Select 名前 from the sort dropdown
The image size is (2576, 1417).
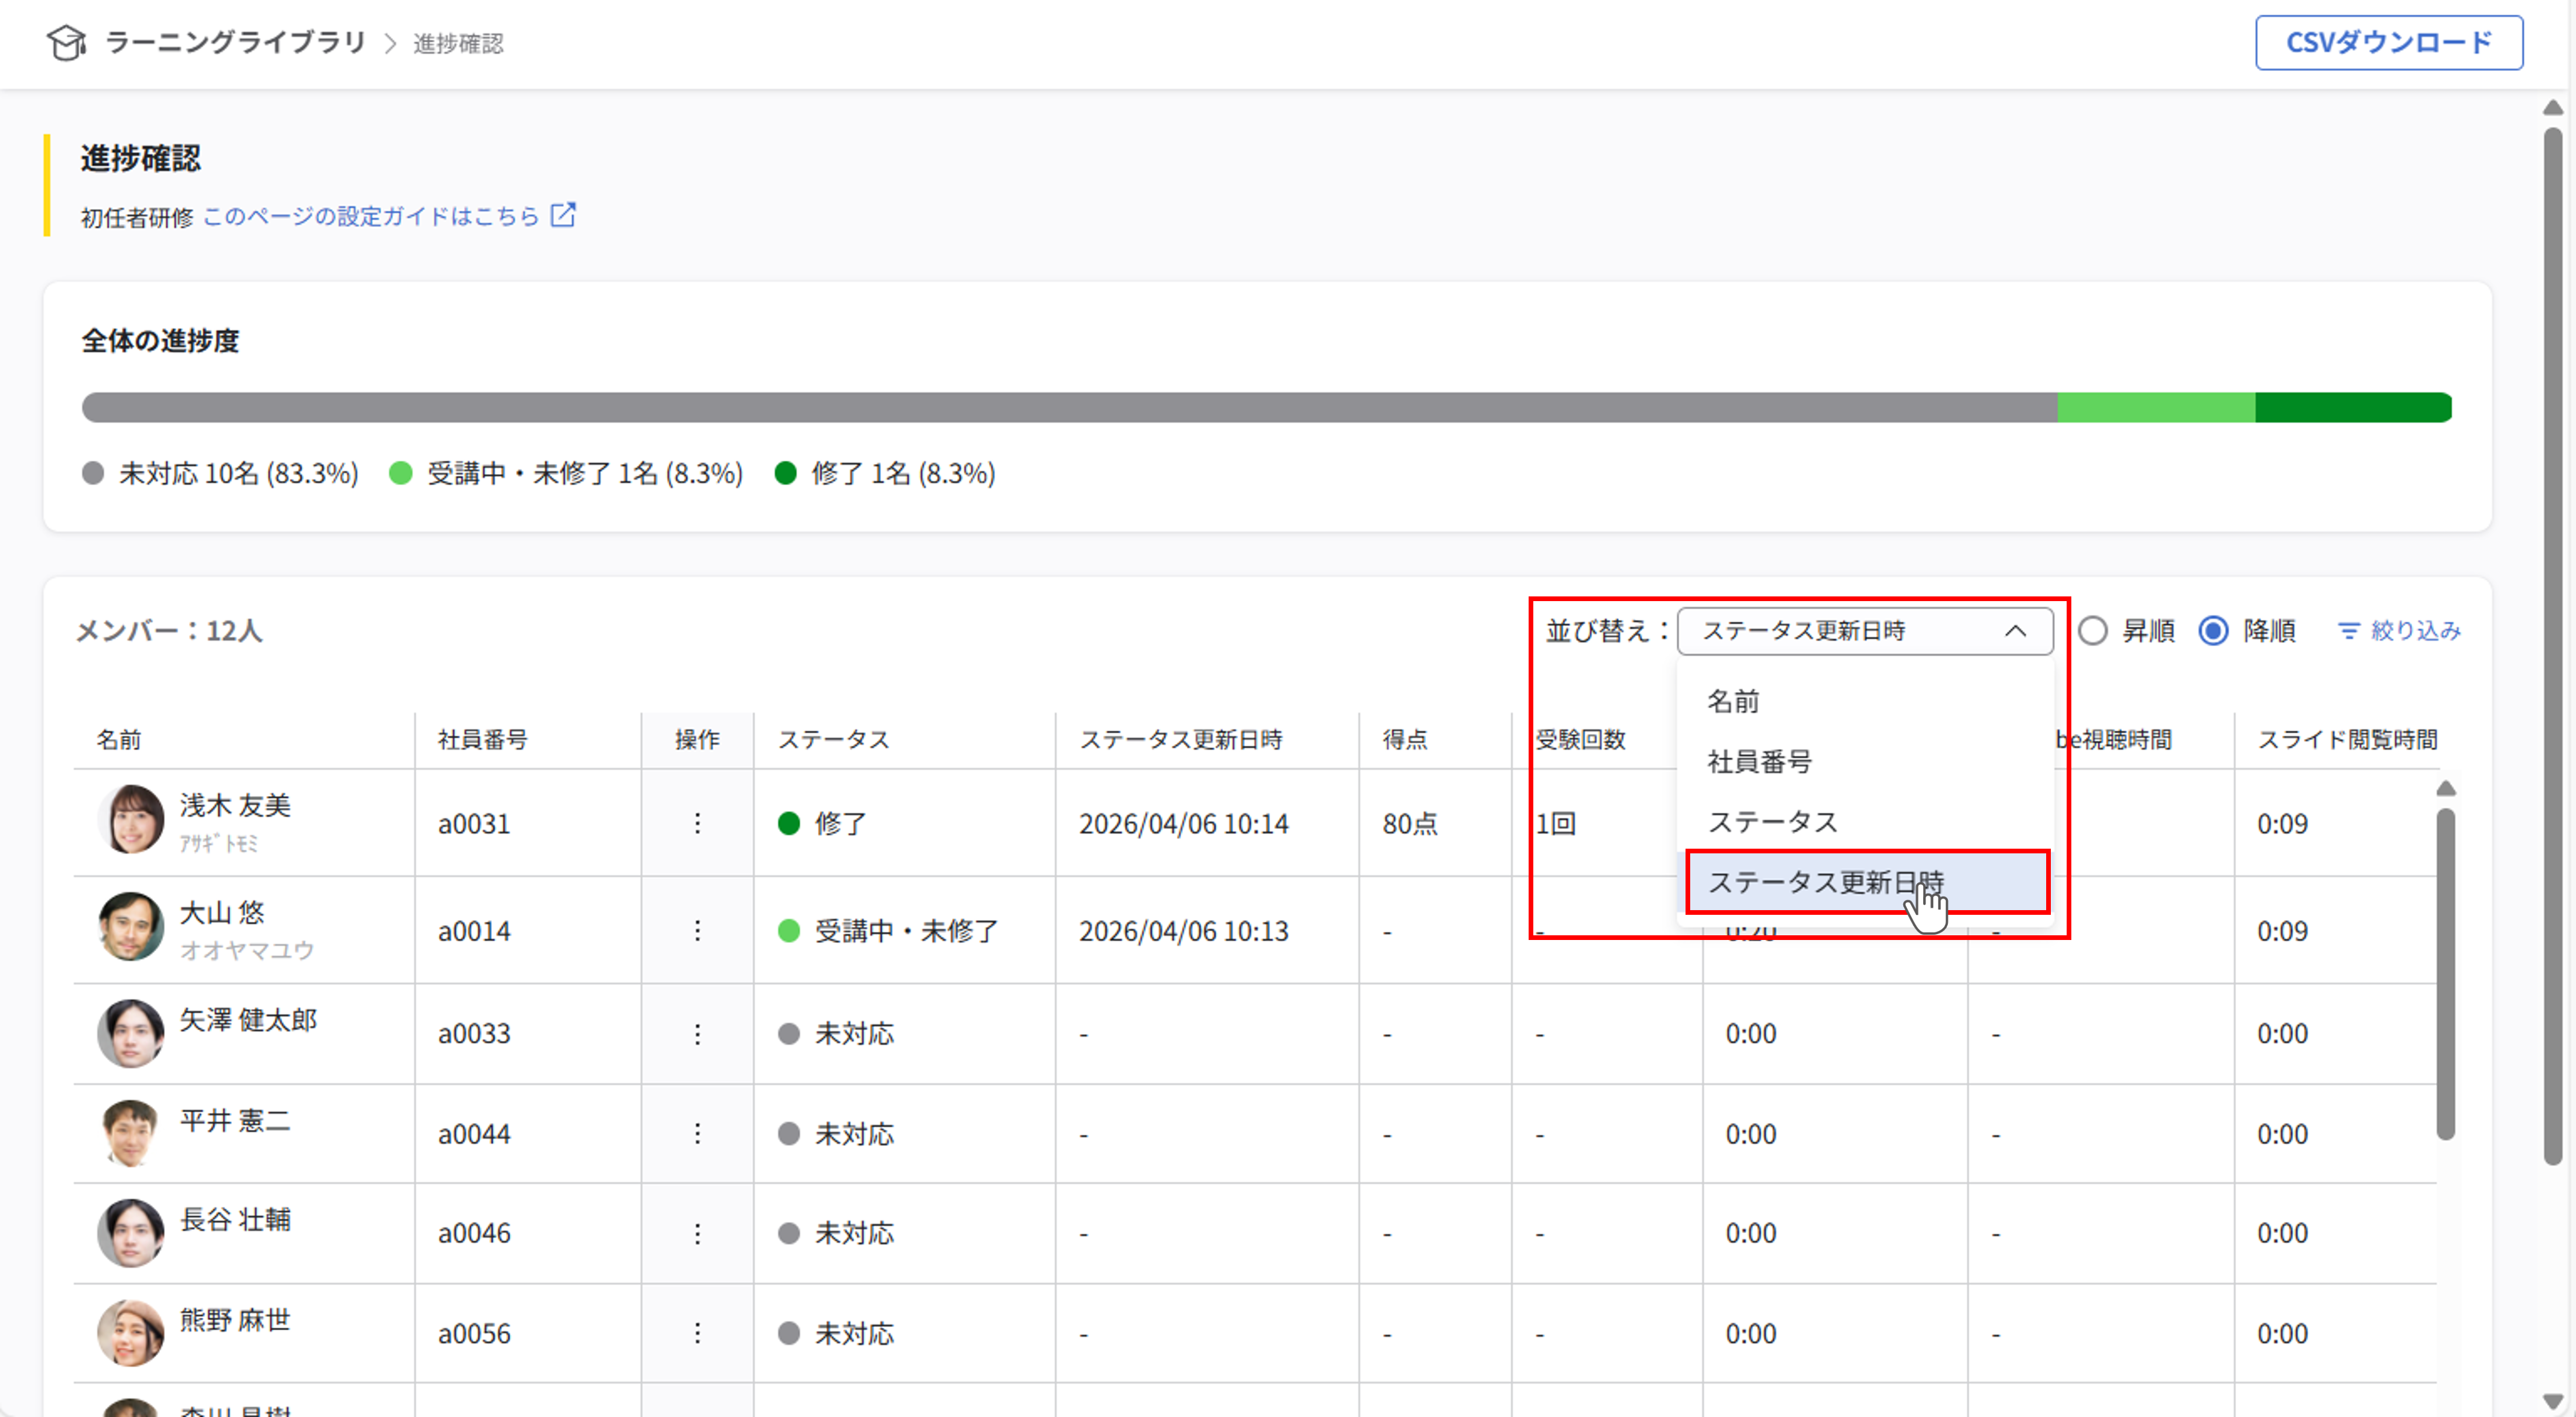pyautogui.click(x=1733, y=701)
